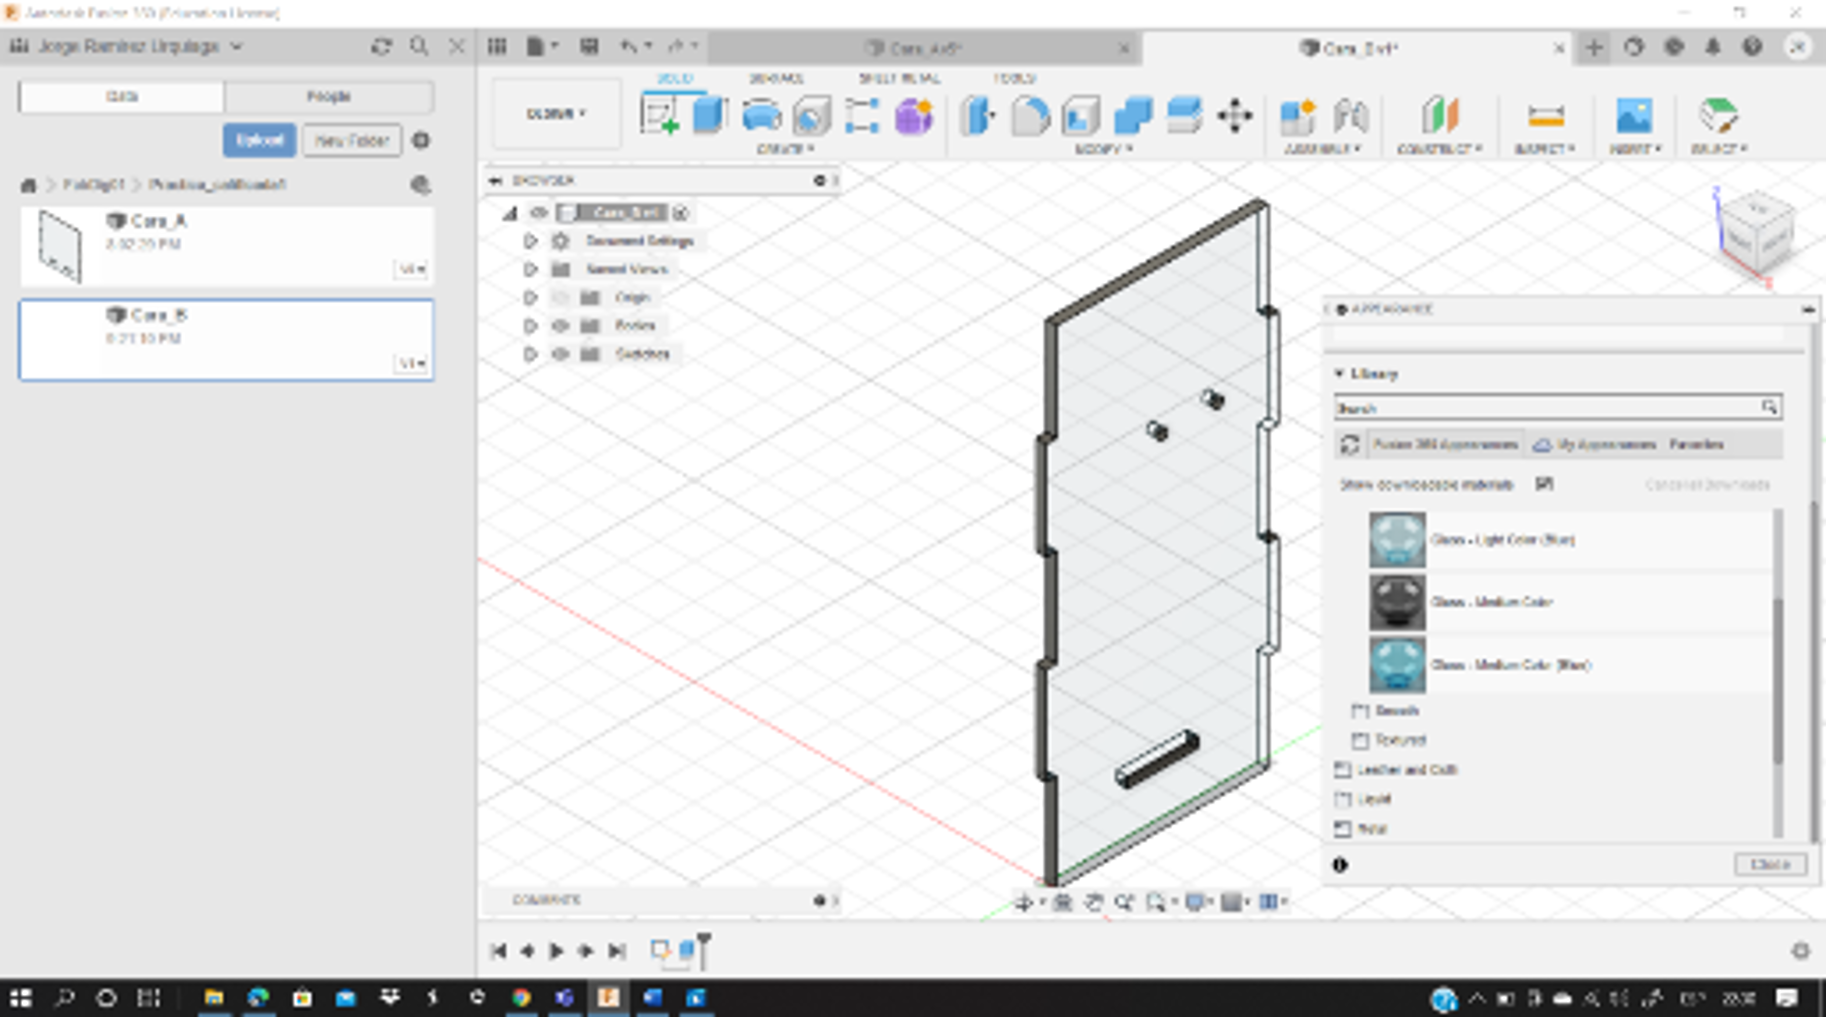Switch to the People tab

click(329, 96)
